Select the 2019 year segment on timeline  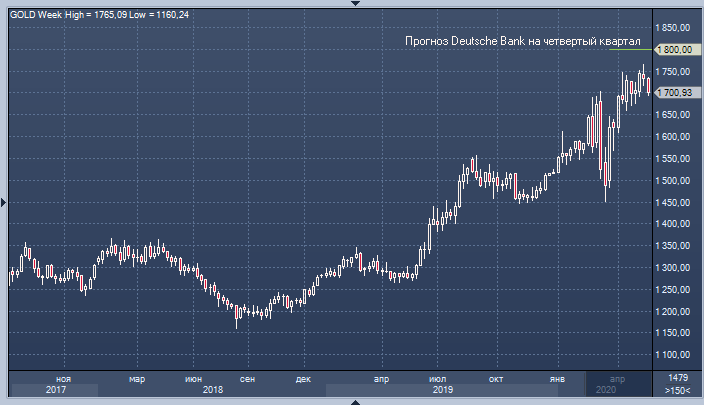point(444,390)
